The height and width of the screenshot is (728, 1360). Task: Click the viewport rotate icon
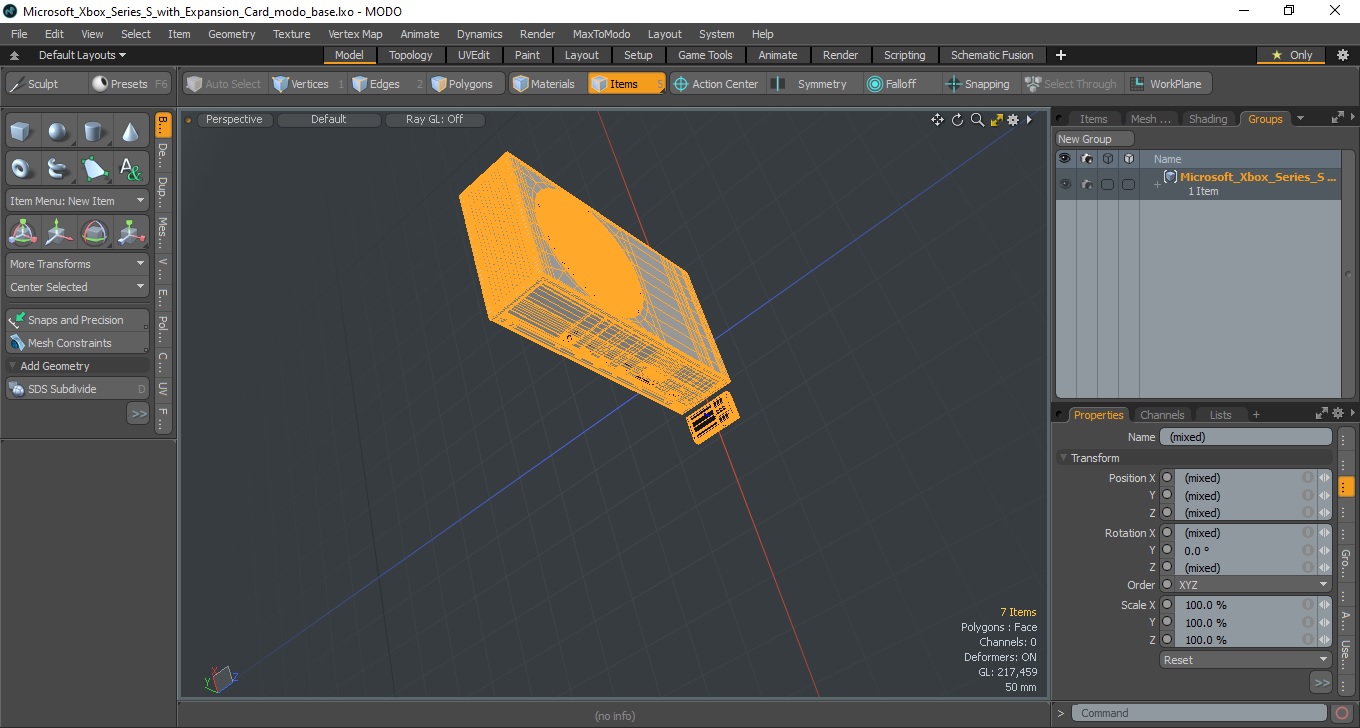957,120
